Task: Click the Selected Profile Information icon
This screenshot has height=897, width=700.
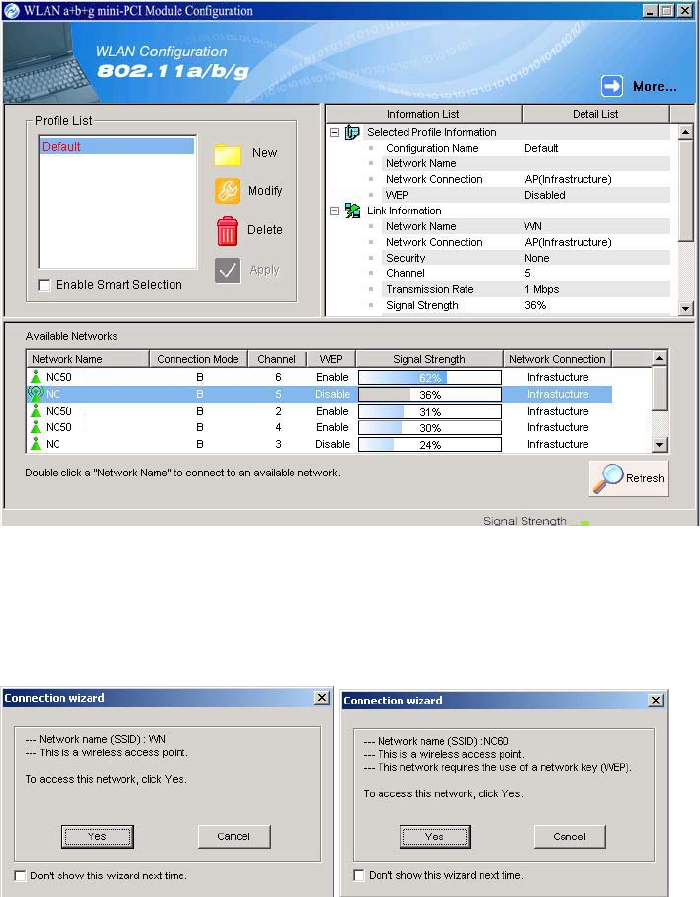Action: pos(352,132)
